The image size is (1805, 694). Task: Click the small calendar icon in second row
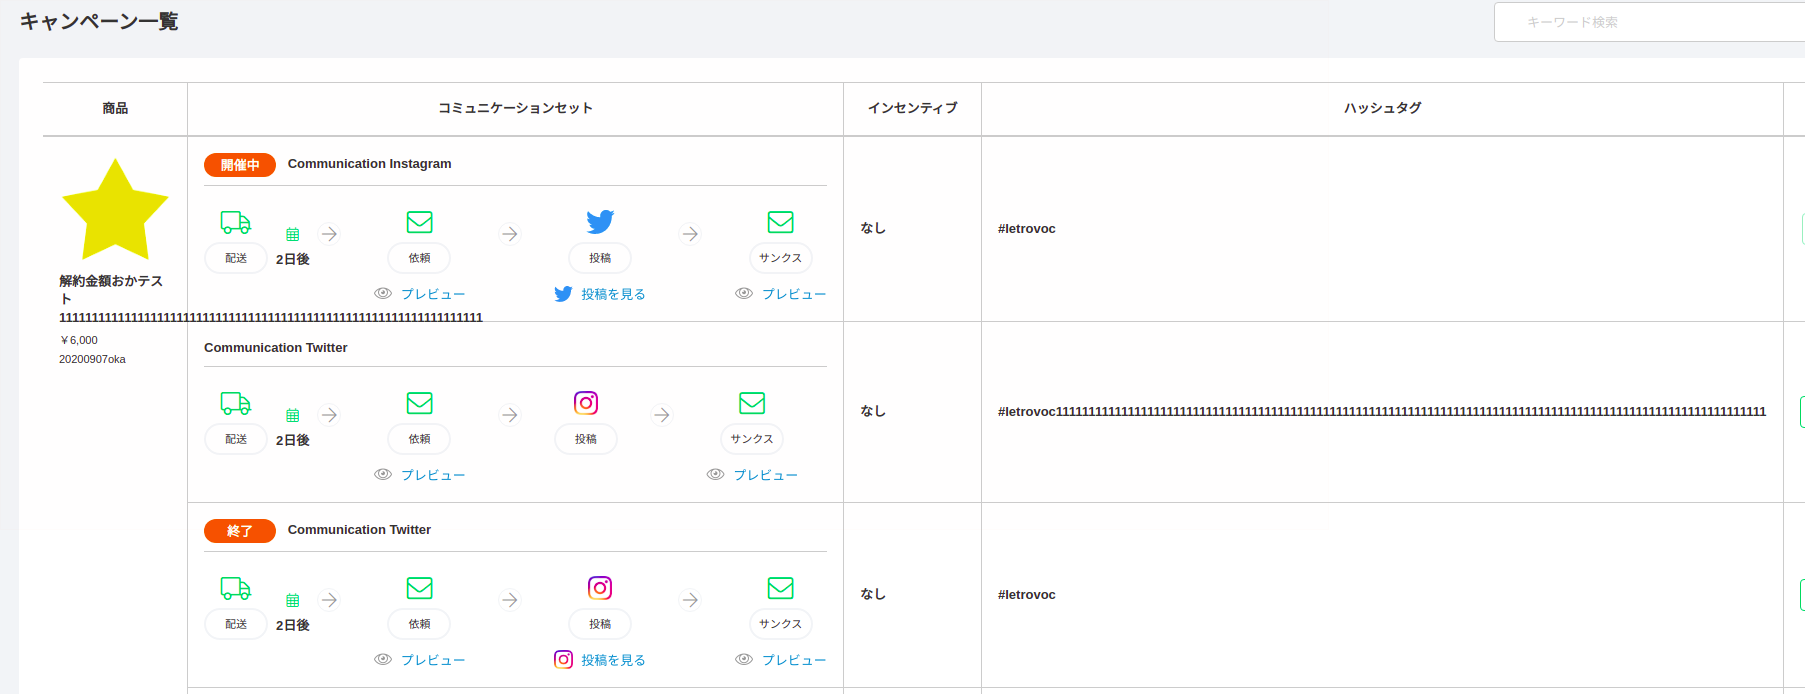(x=293, y=415)
